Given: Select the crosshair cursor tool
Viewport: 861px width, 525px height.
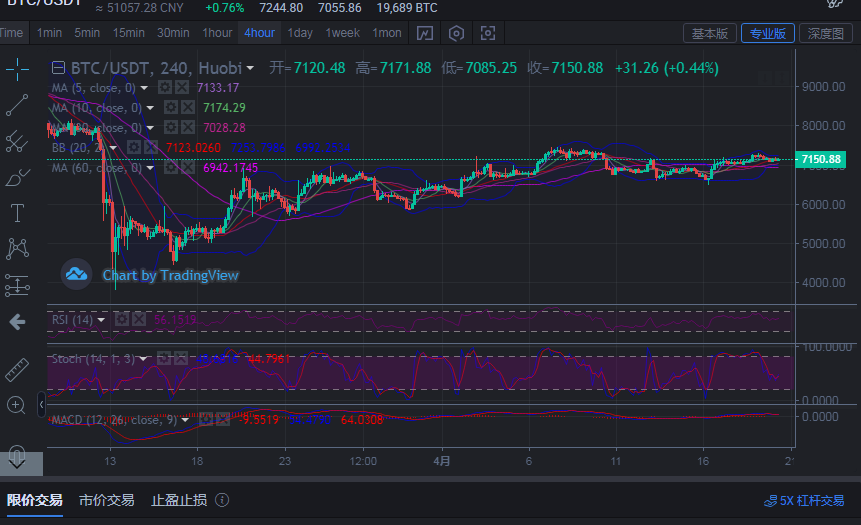Looking at the screenshot, I should (x=18, y=69).
